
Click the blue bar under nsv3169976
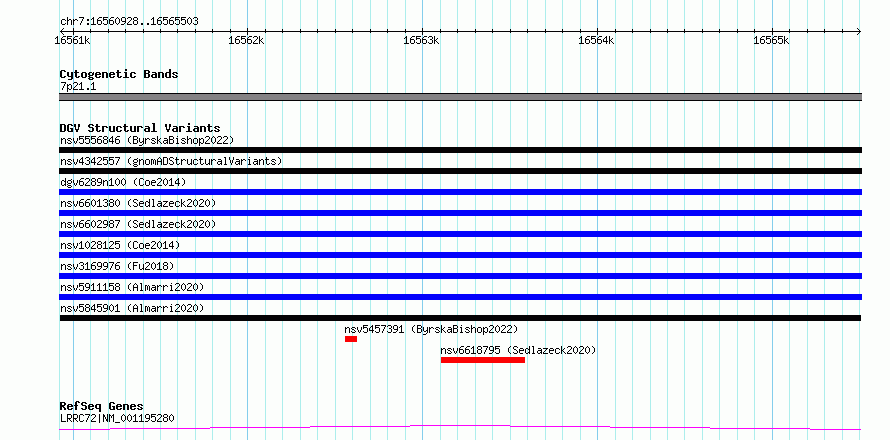[460, 276]
